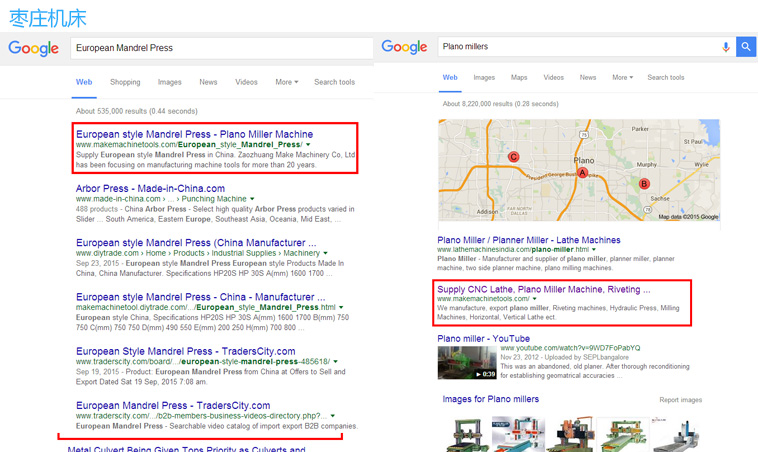This screenshot has height=452, width=758.
Task: Click 'Map data ©2015 Google' map attribution
Action: click(x=688, y=217)
